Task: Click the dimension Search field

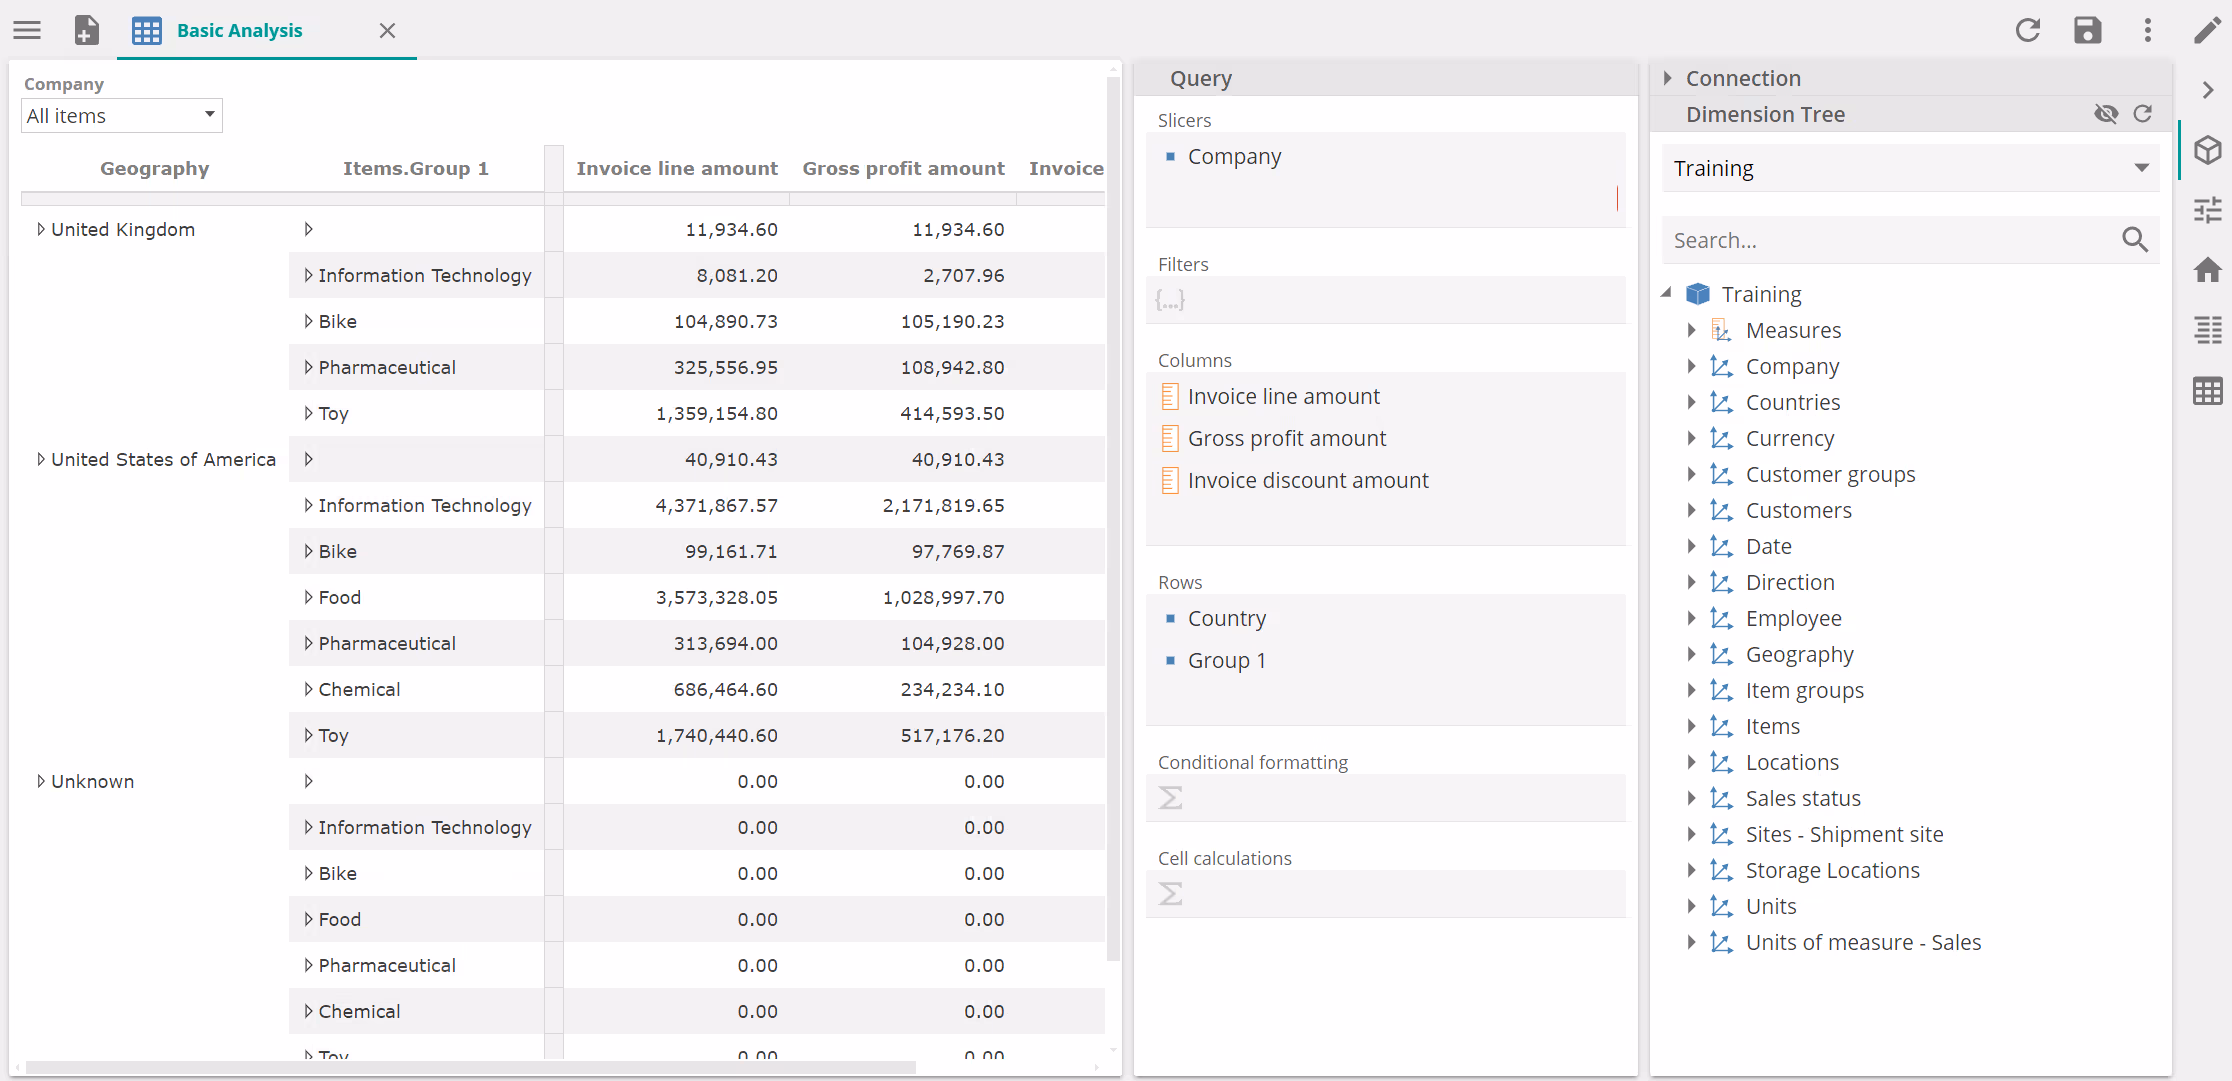Action: pyautogui.click(x=1890, y=240)
